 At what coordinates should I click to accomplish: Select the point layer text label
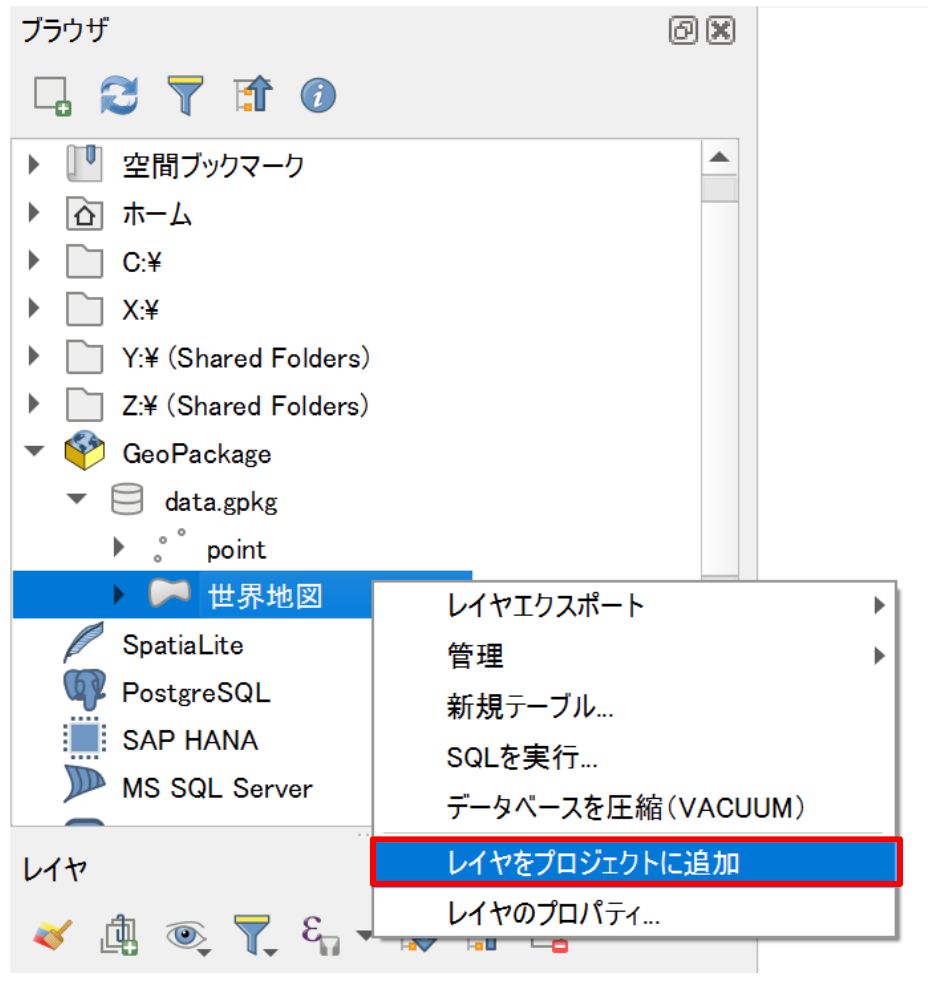click(236, 550)
